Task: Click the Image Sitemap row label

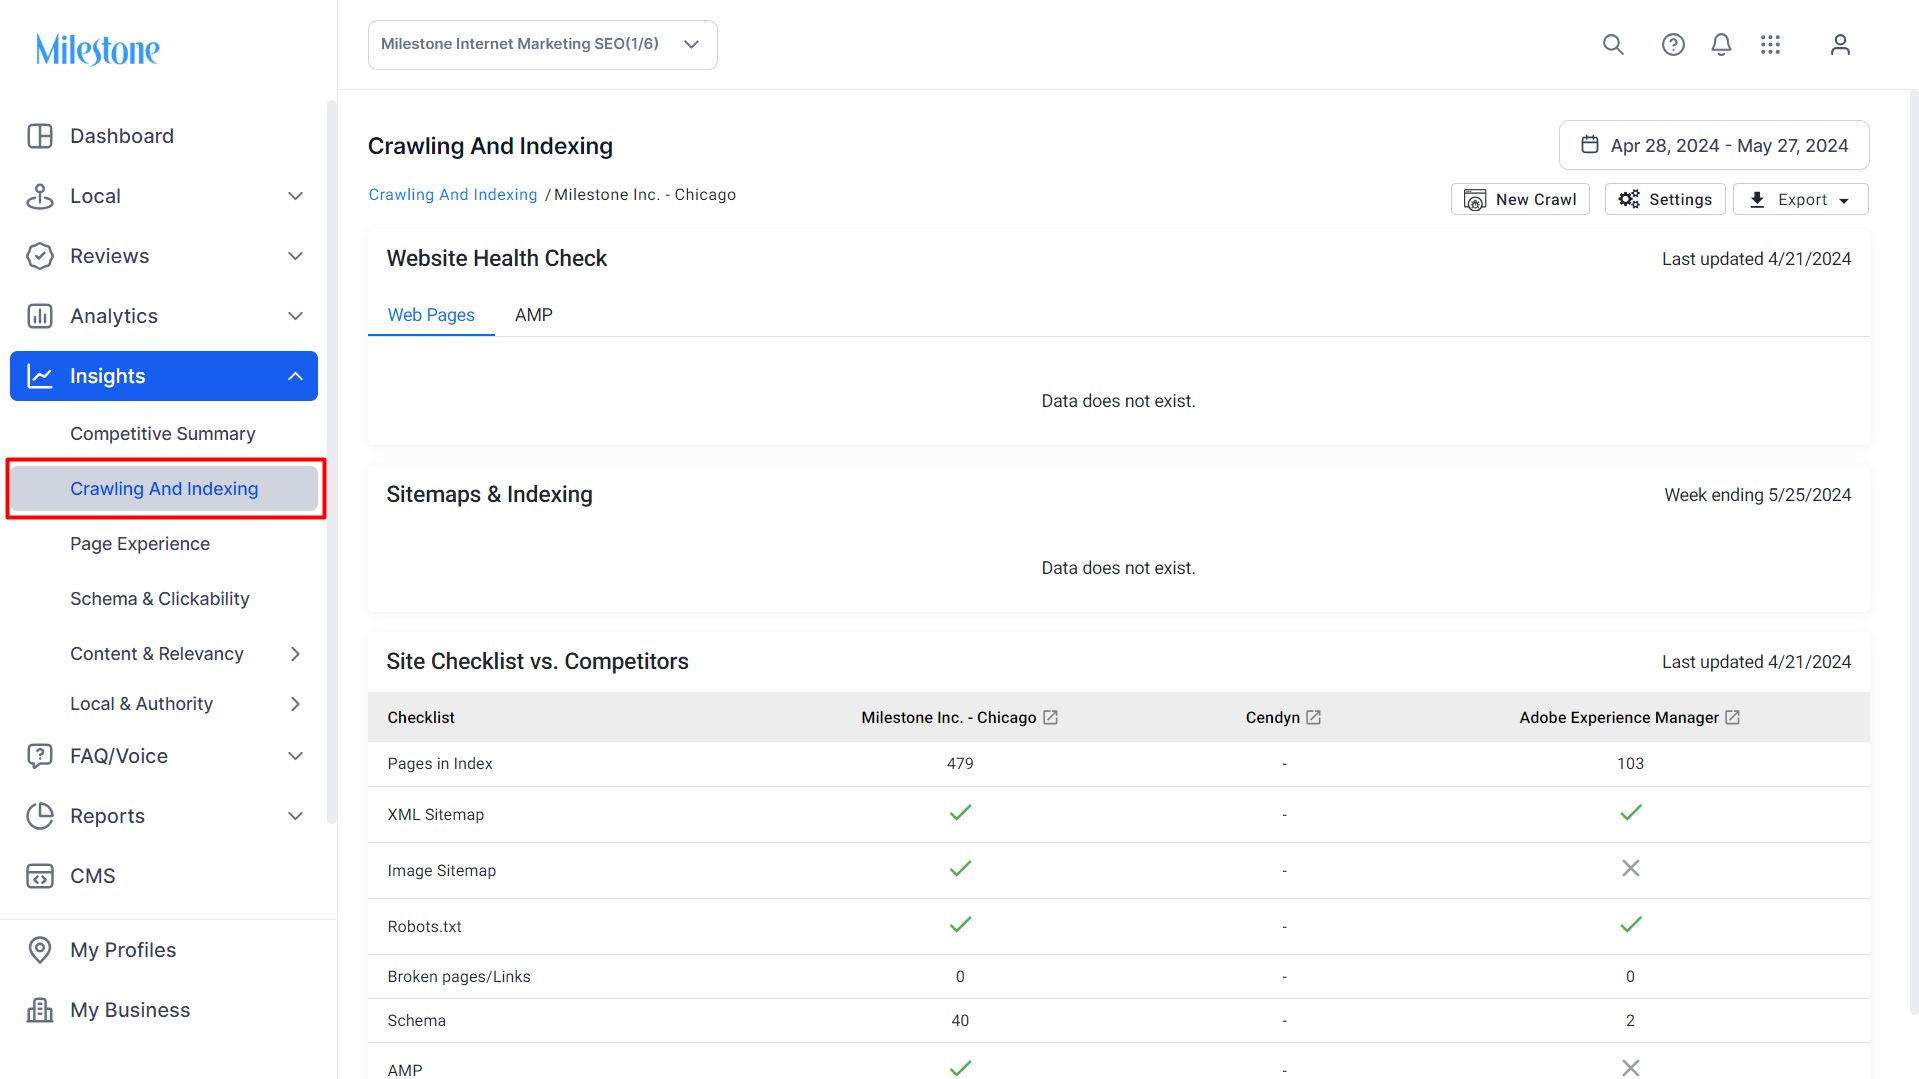Action: tap(442, 871)
